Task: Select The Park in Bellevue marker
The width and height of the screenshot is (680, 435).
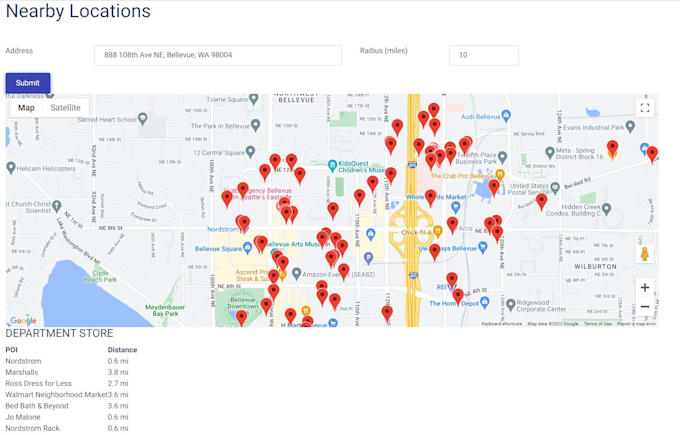Action: 255,126
